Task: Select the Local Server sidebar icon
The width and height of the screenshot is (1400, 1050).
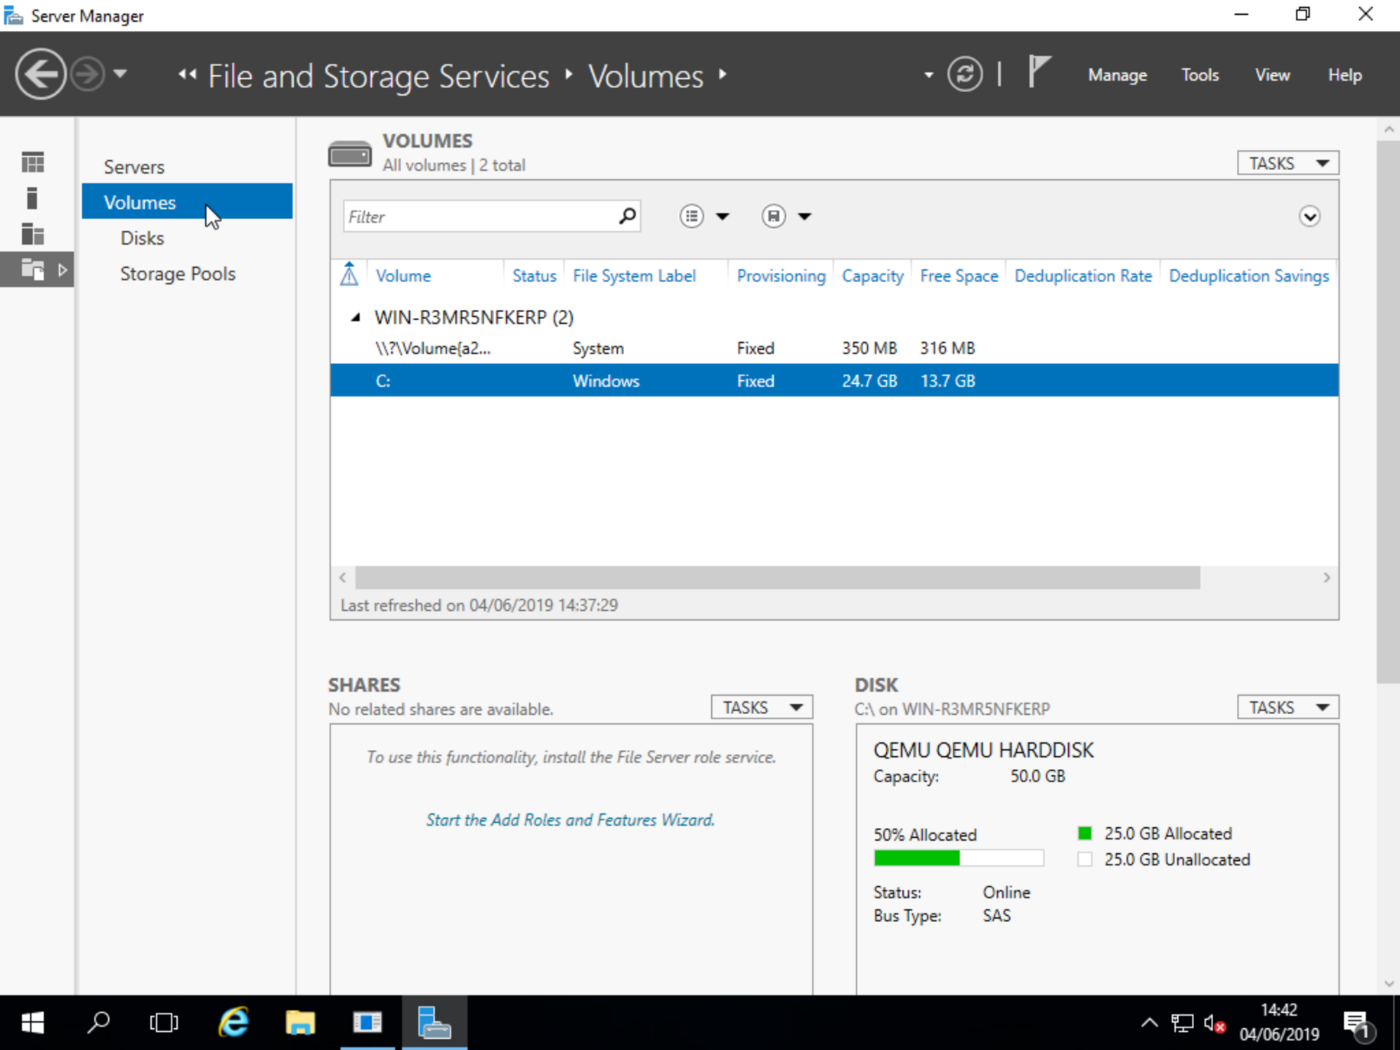Action: tap(32, 197)
